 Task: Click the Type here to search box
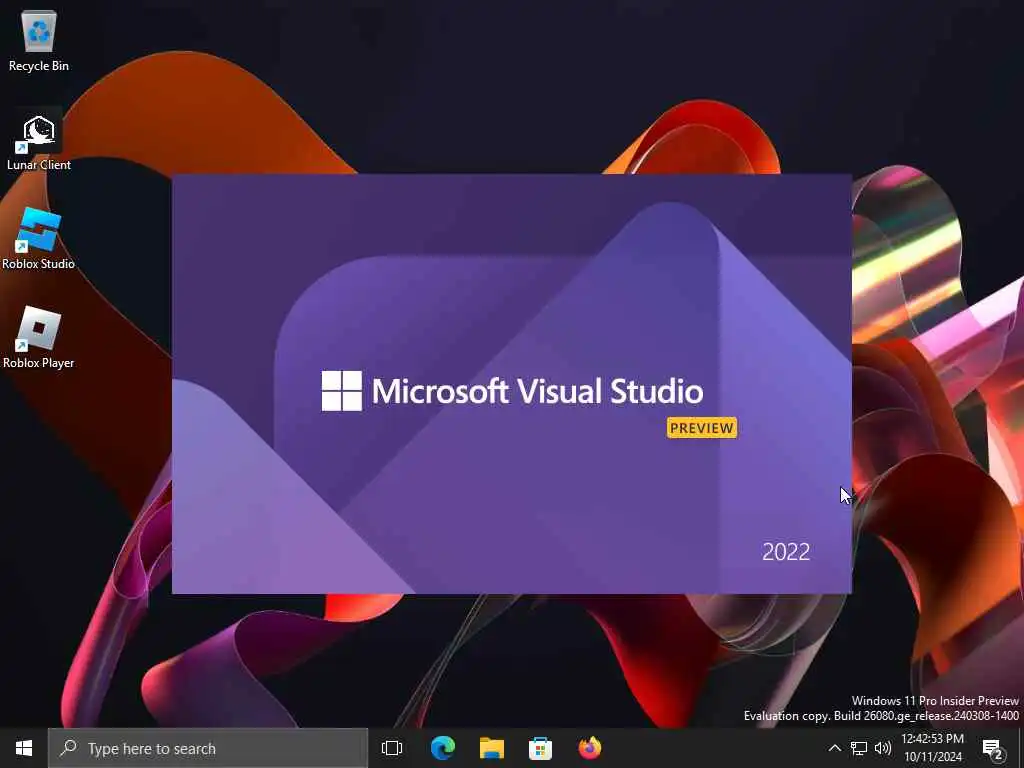pyautogui.click(x=208, y=748)
